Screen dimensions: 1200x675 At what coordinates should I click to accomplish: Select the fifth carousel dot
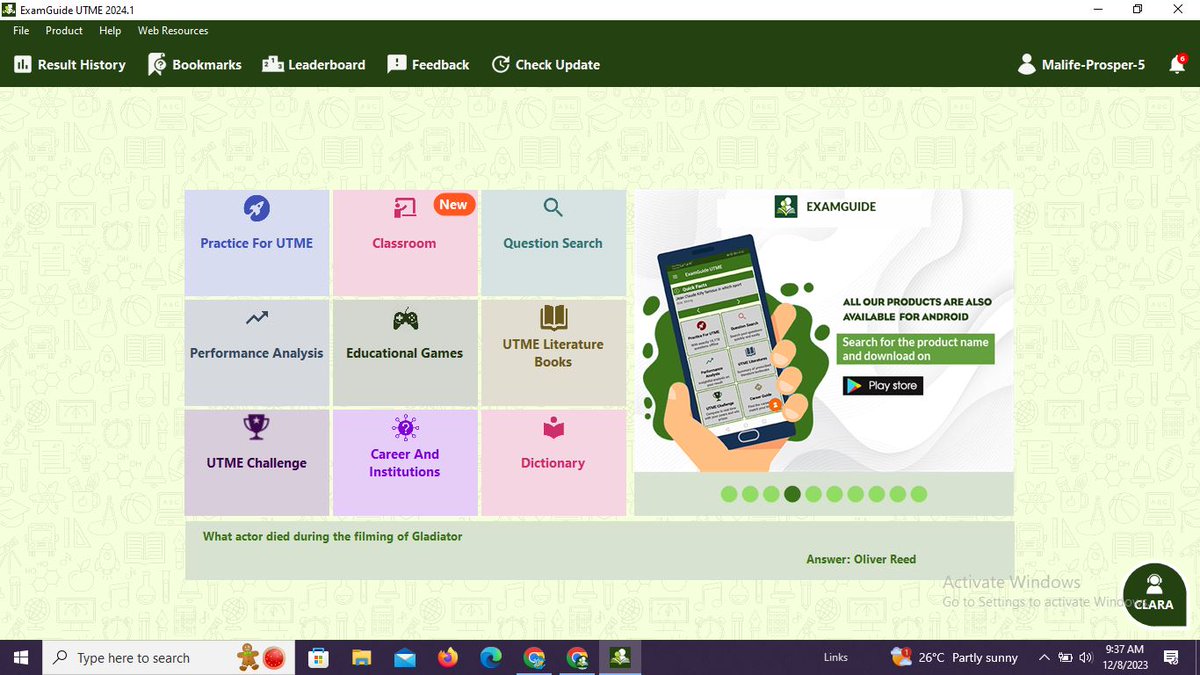[x=813, y=494]
